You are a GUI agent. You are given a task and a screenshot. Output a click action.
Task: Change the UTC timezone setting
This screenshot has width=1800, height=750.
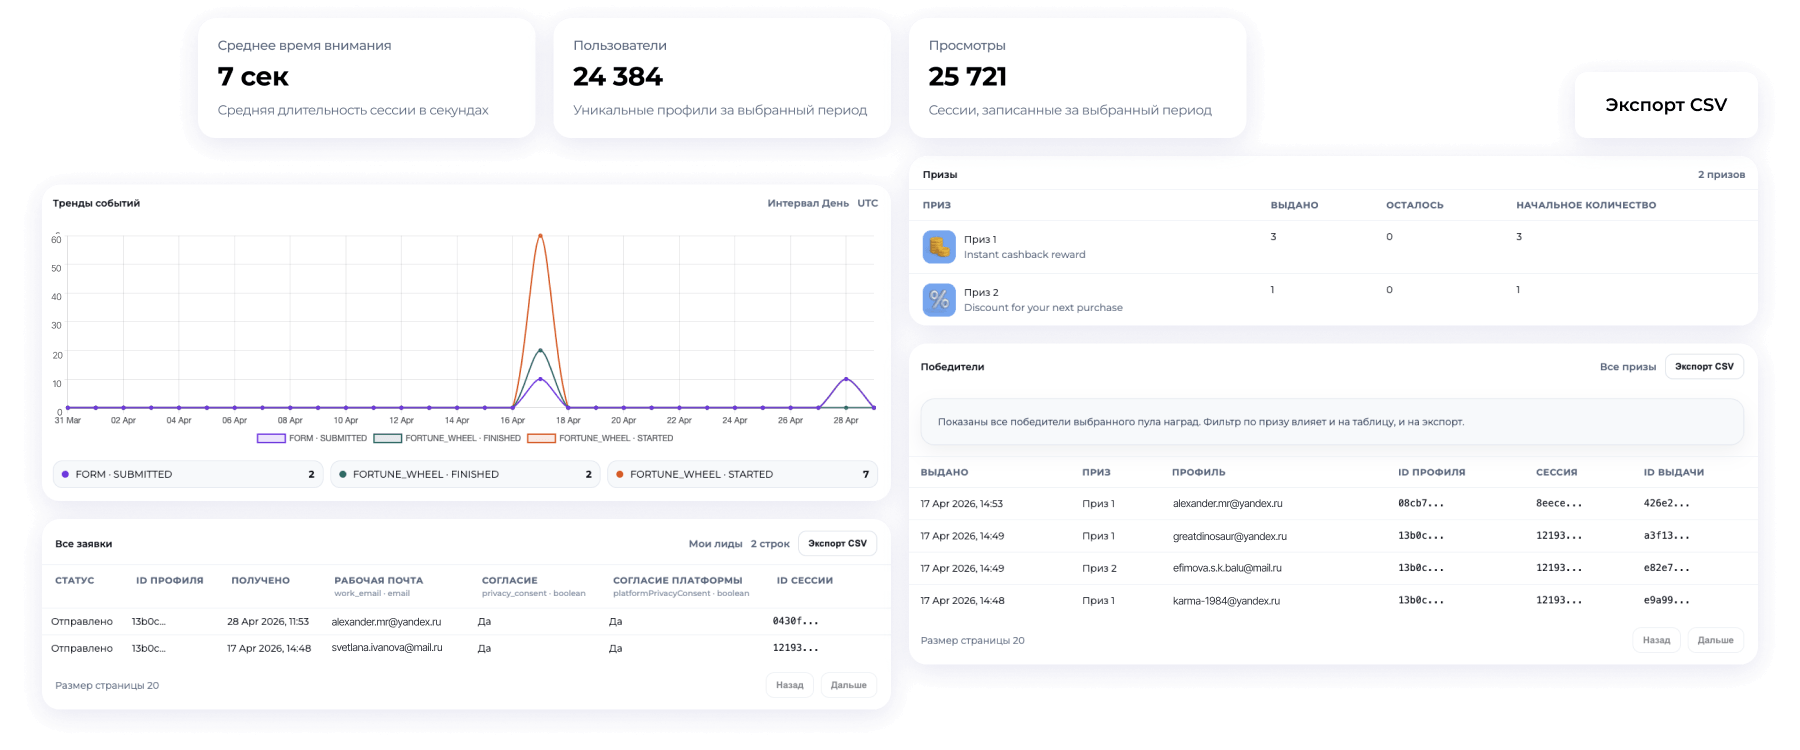pyautogui.click(x=867, y=203)
